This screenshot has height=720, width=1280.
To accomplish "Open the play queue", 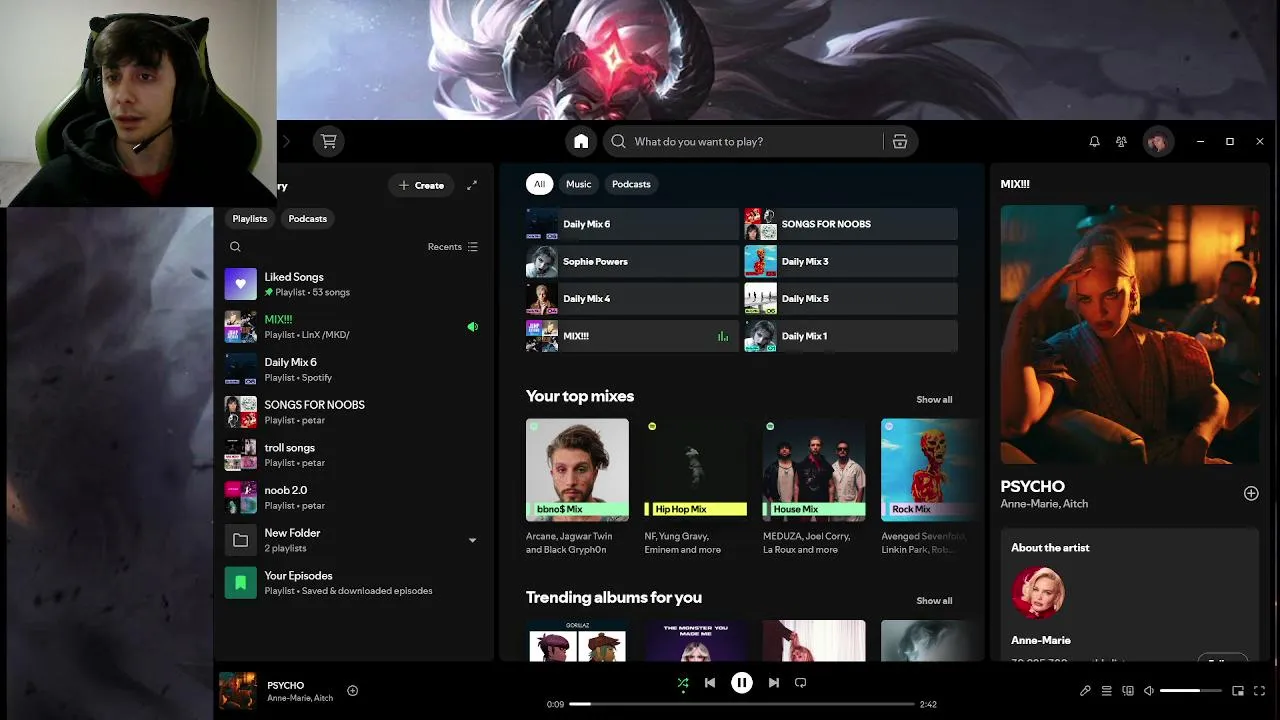I will [1107, 691].
